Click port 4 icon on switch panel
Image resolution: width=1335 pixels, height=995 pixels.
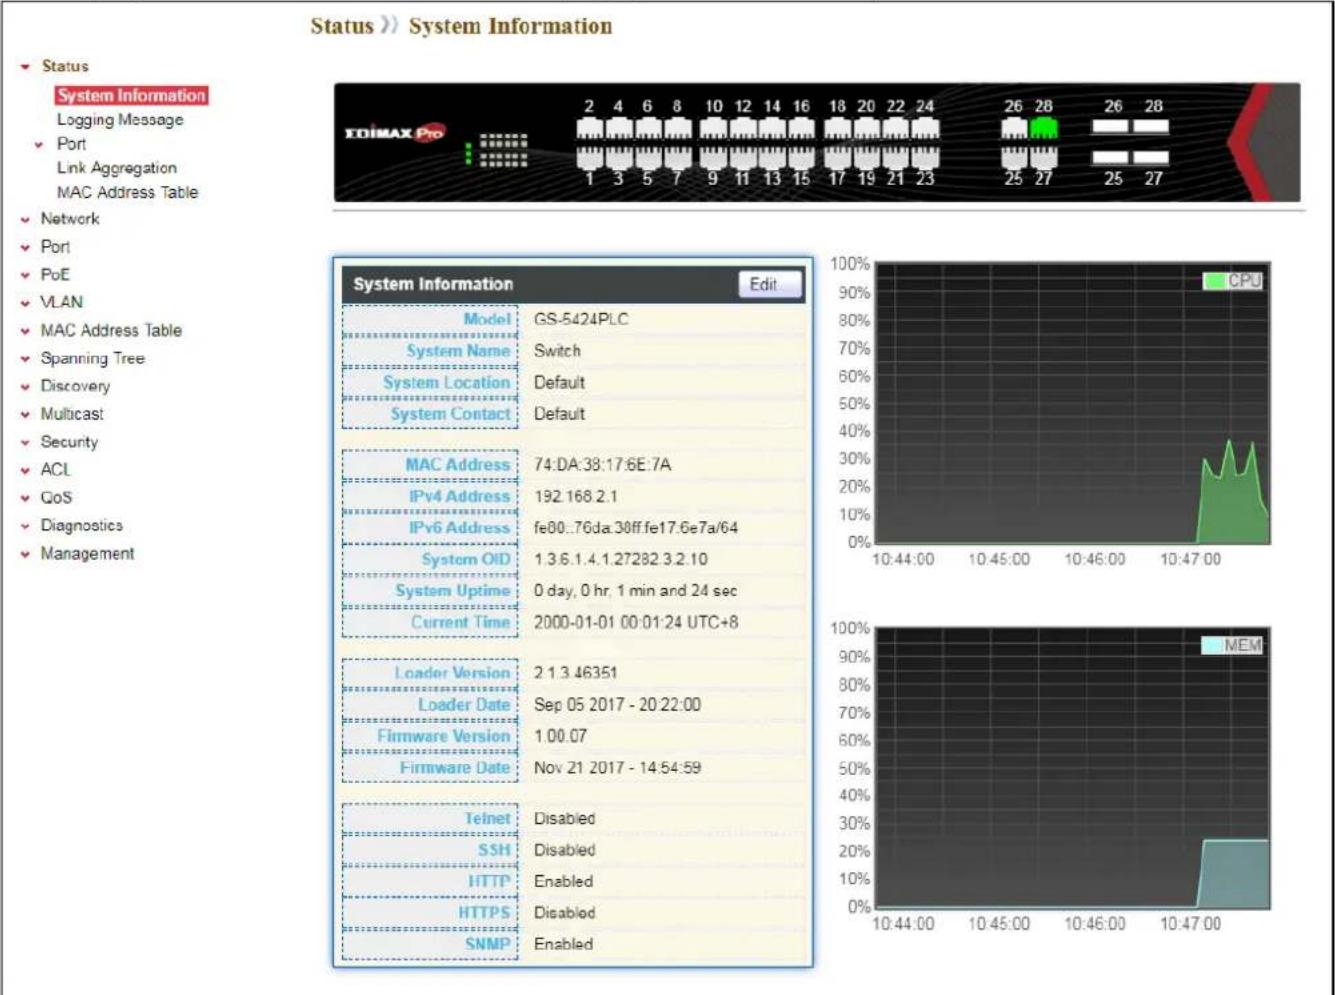[618, 128]
